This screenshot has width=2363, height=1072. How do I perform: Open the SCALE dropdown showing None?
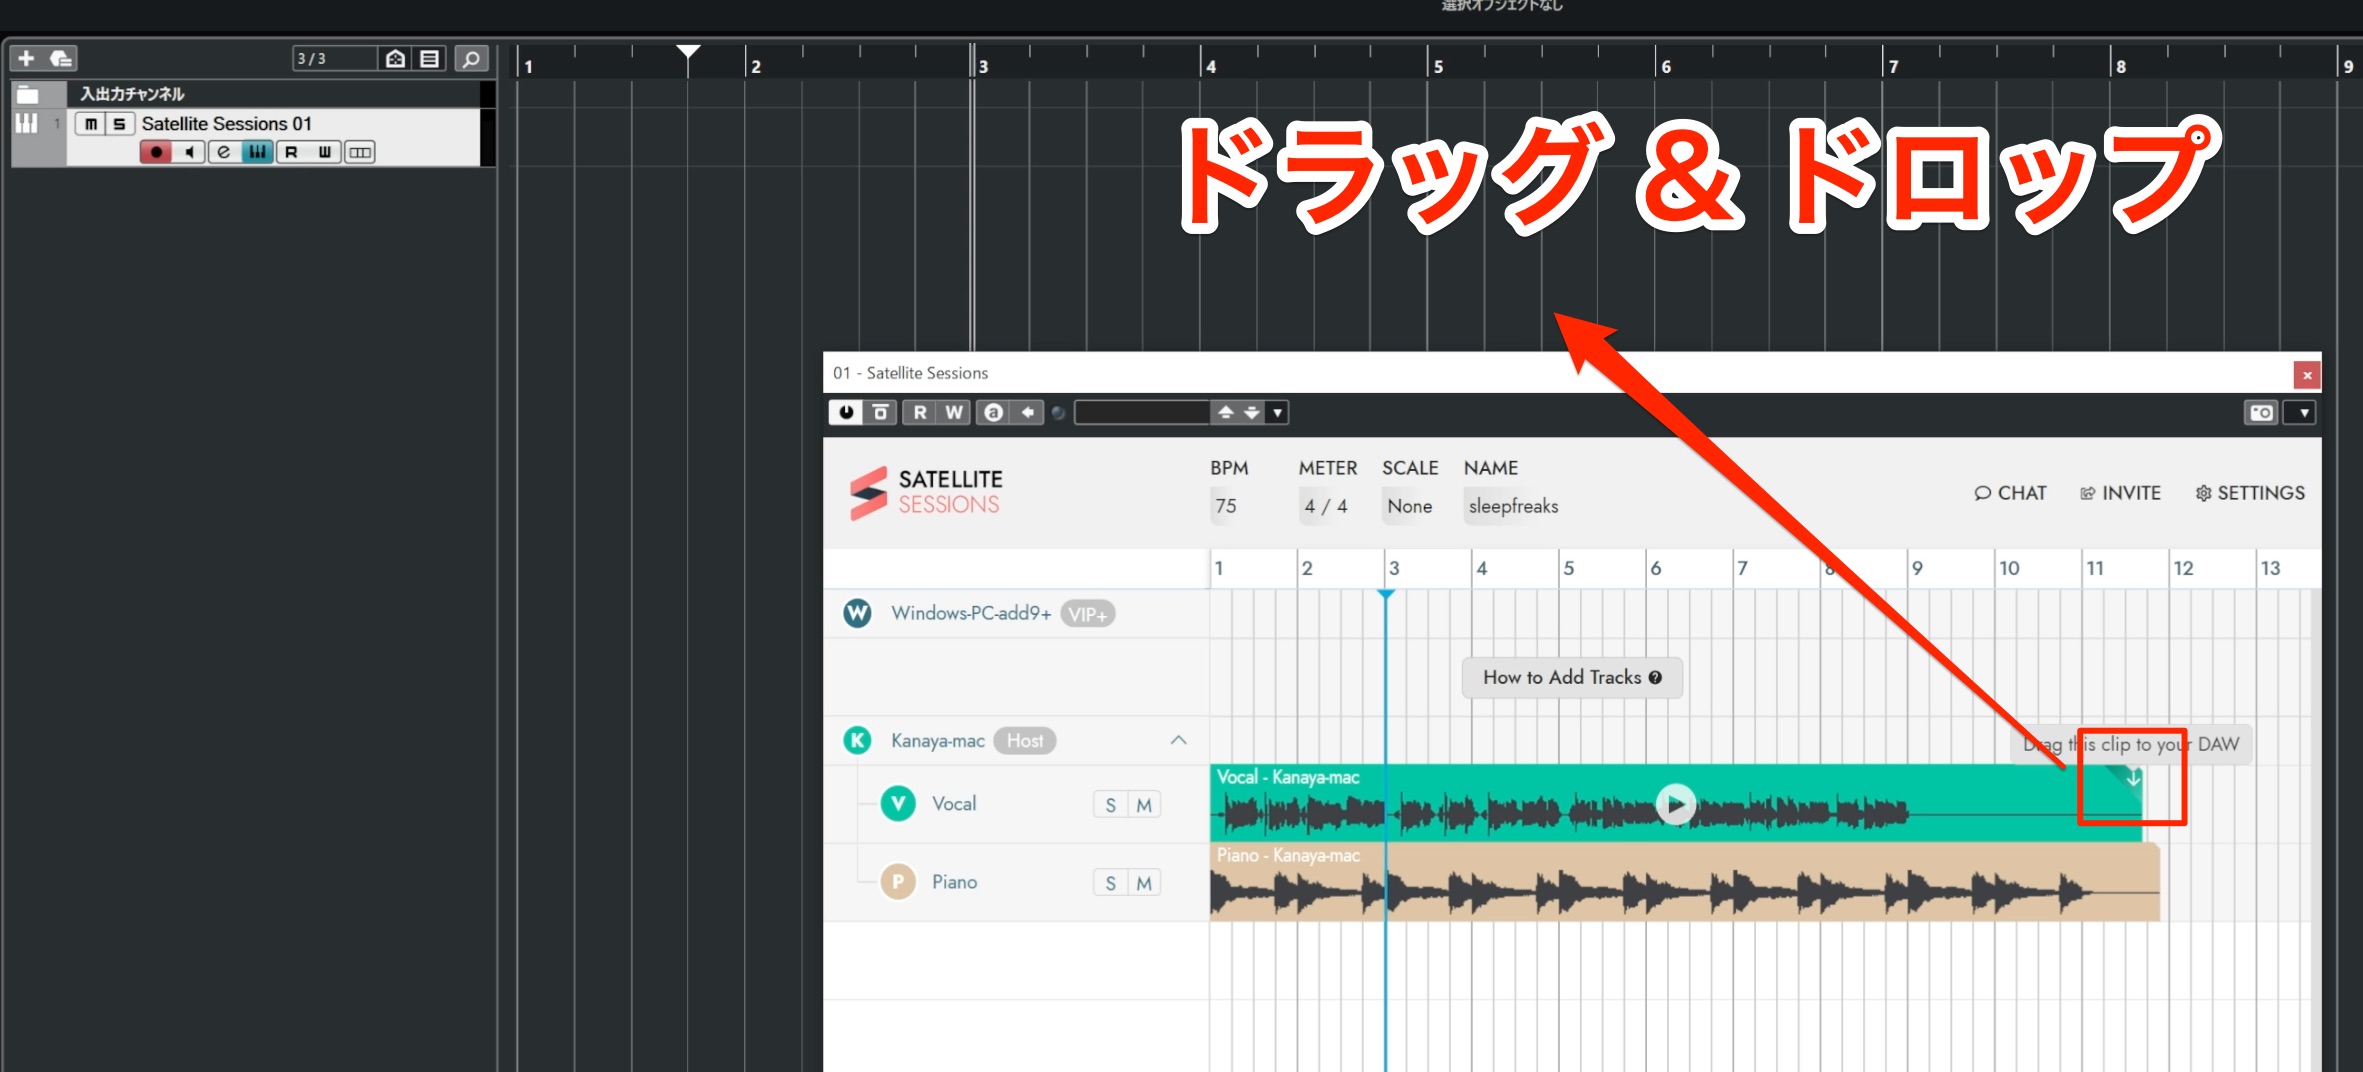[x=1410, y=506]
